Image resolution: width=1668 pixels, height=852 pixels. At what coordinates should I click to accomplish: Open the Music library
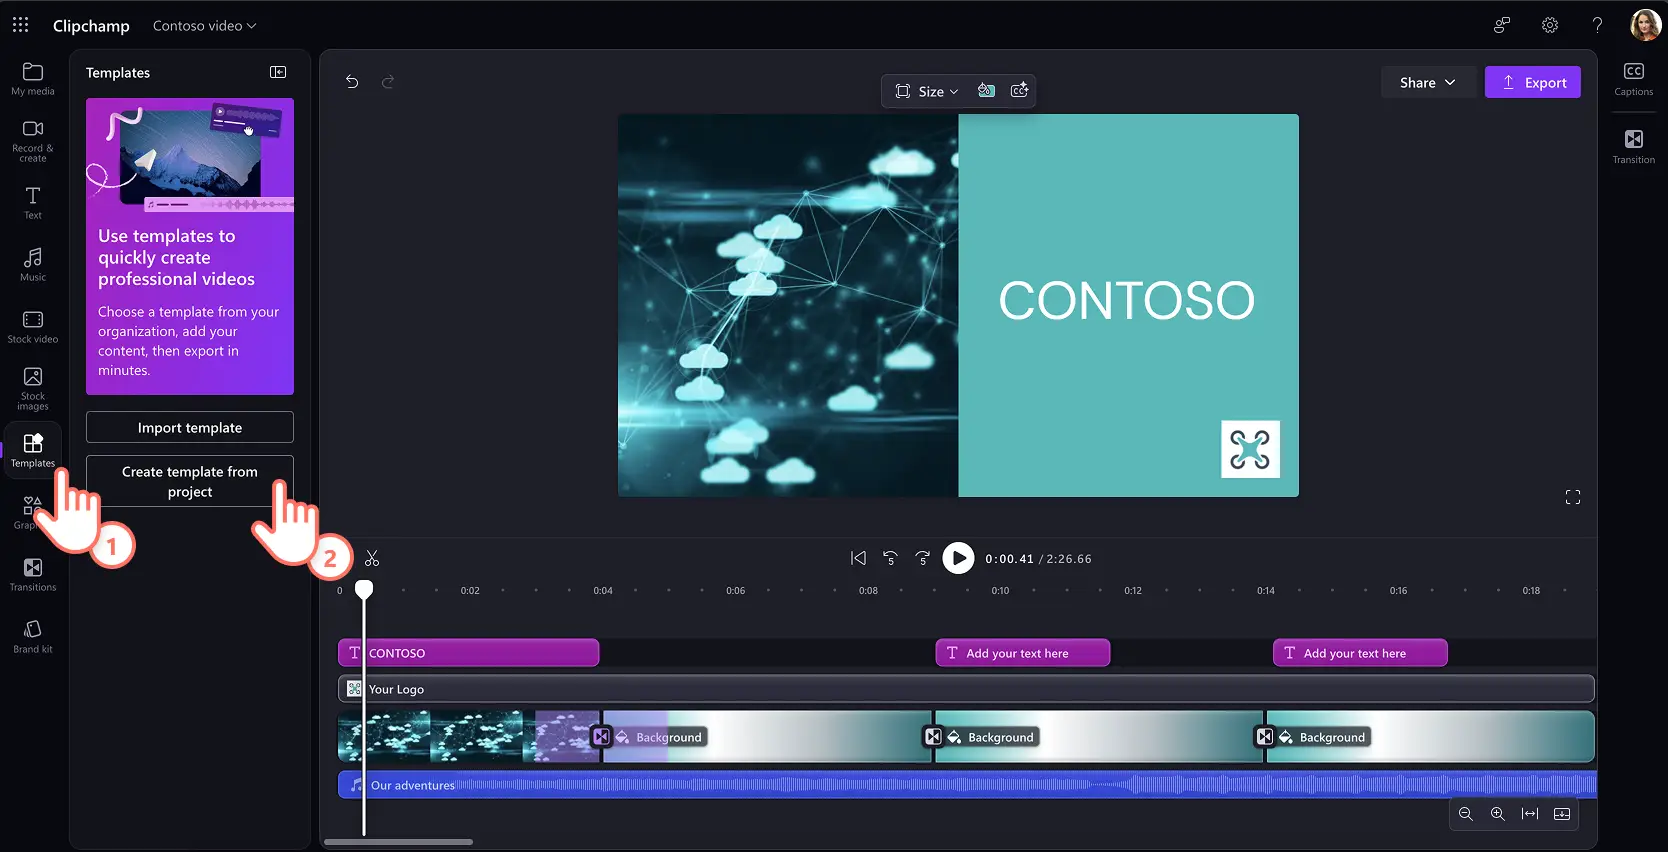pos(33,265)
